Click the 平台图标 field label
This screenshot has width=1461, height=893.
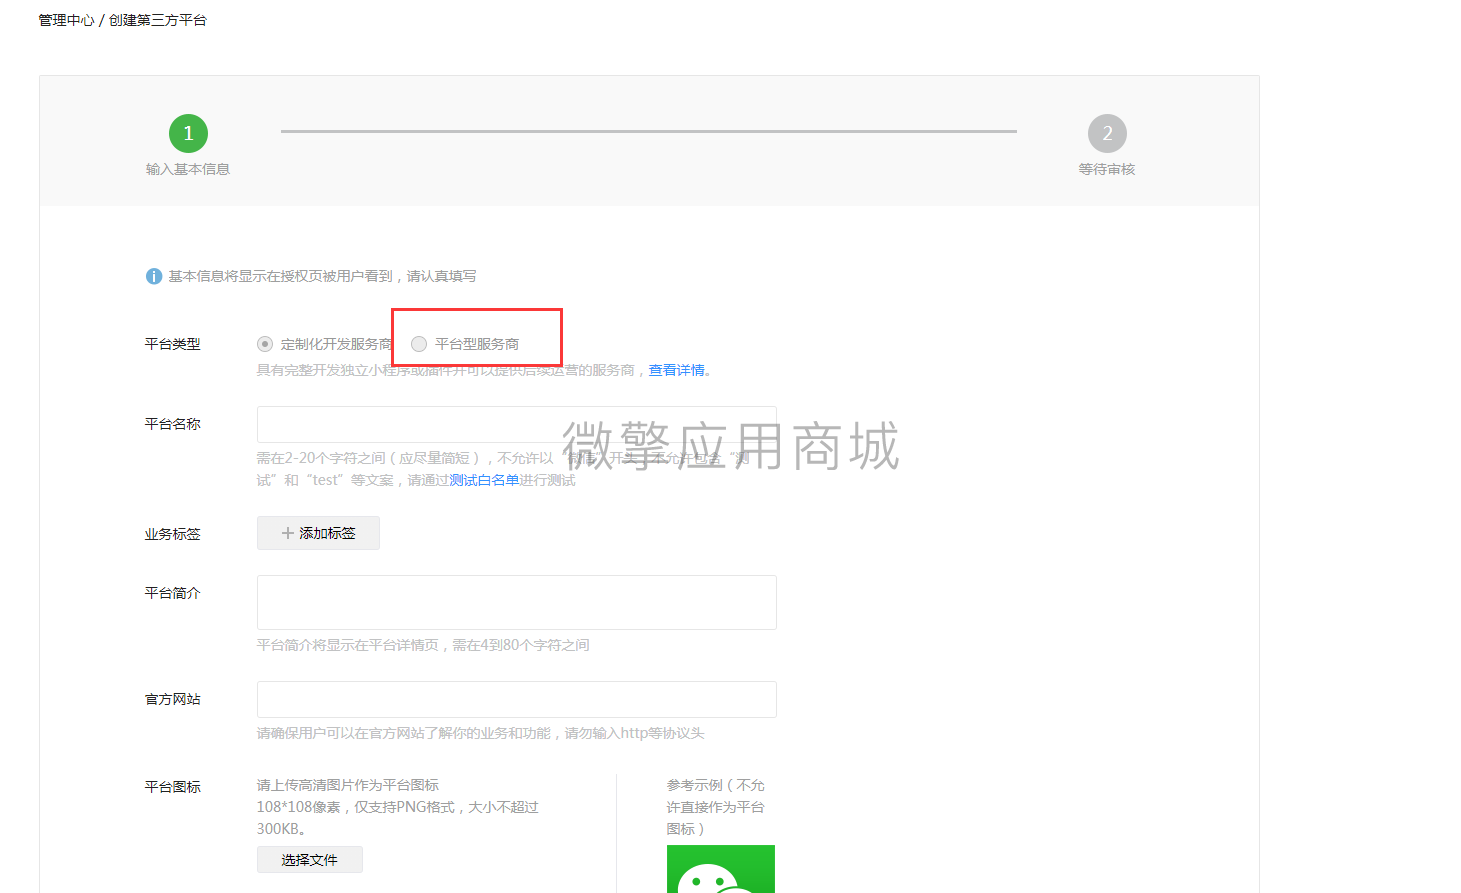(x=172, y=787)
